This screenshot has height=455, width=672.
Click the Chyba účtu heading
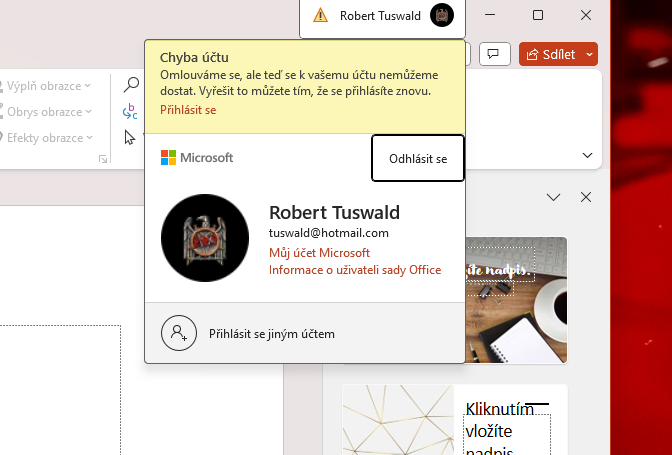[194, 57]
